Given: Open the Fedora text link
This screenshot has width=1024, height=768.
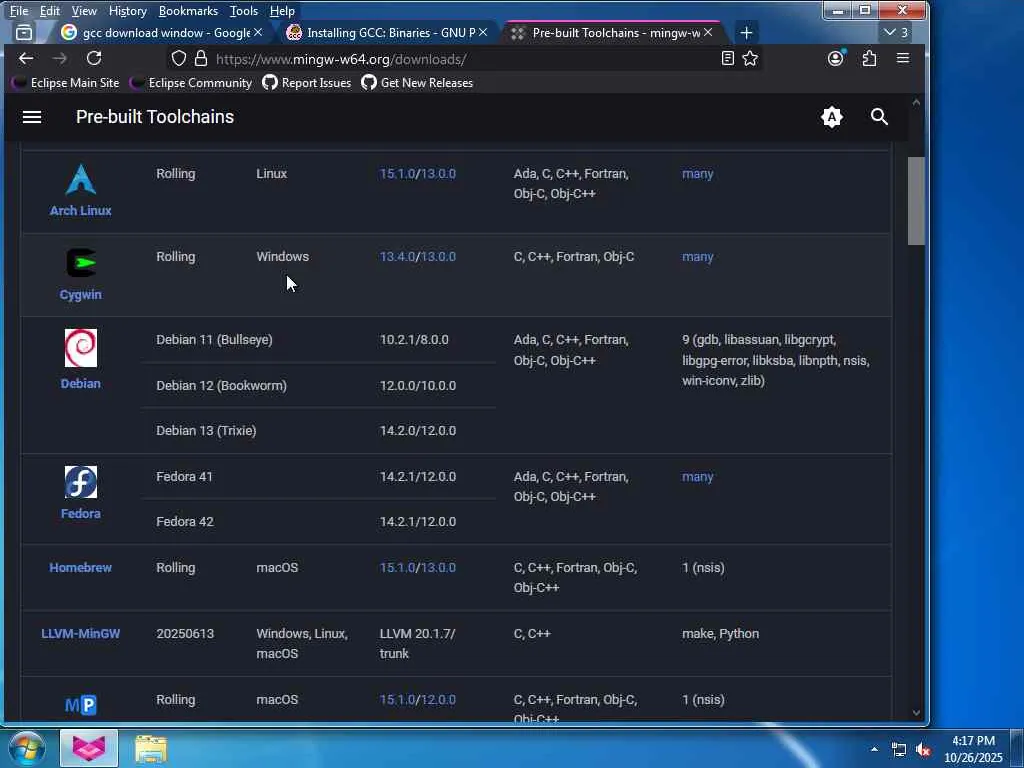Looking at the screenshot, I should (81, 513).
